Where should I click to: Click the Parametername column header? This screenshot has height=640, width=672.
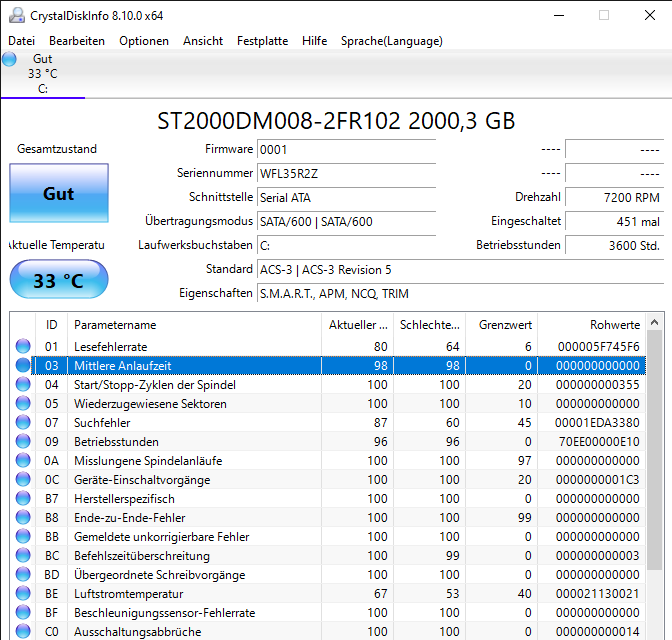click(x=194, y=325)
